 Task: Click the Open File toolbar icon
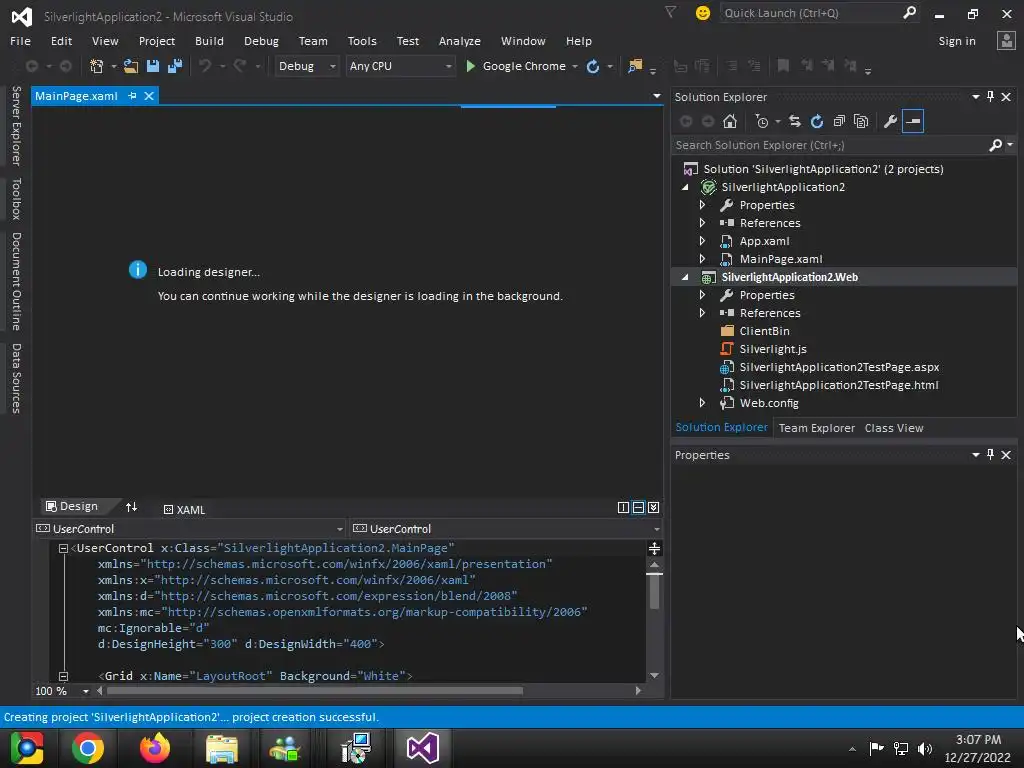(131, 66)
